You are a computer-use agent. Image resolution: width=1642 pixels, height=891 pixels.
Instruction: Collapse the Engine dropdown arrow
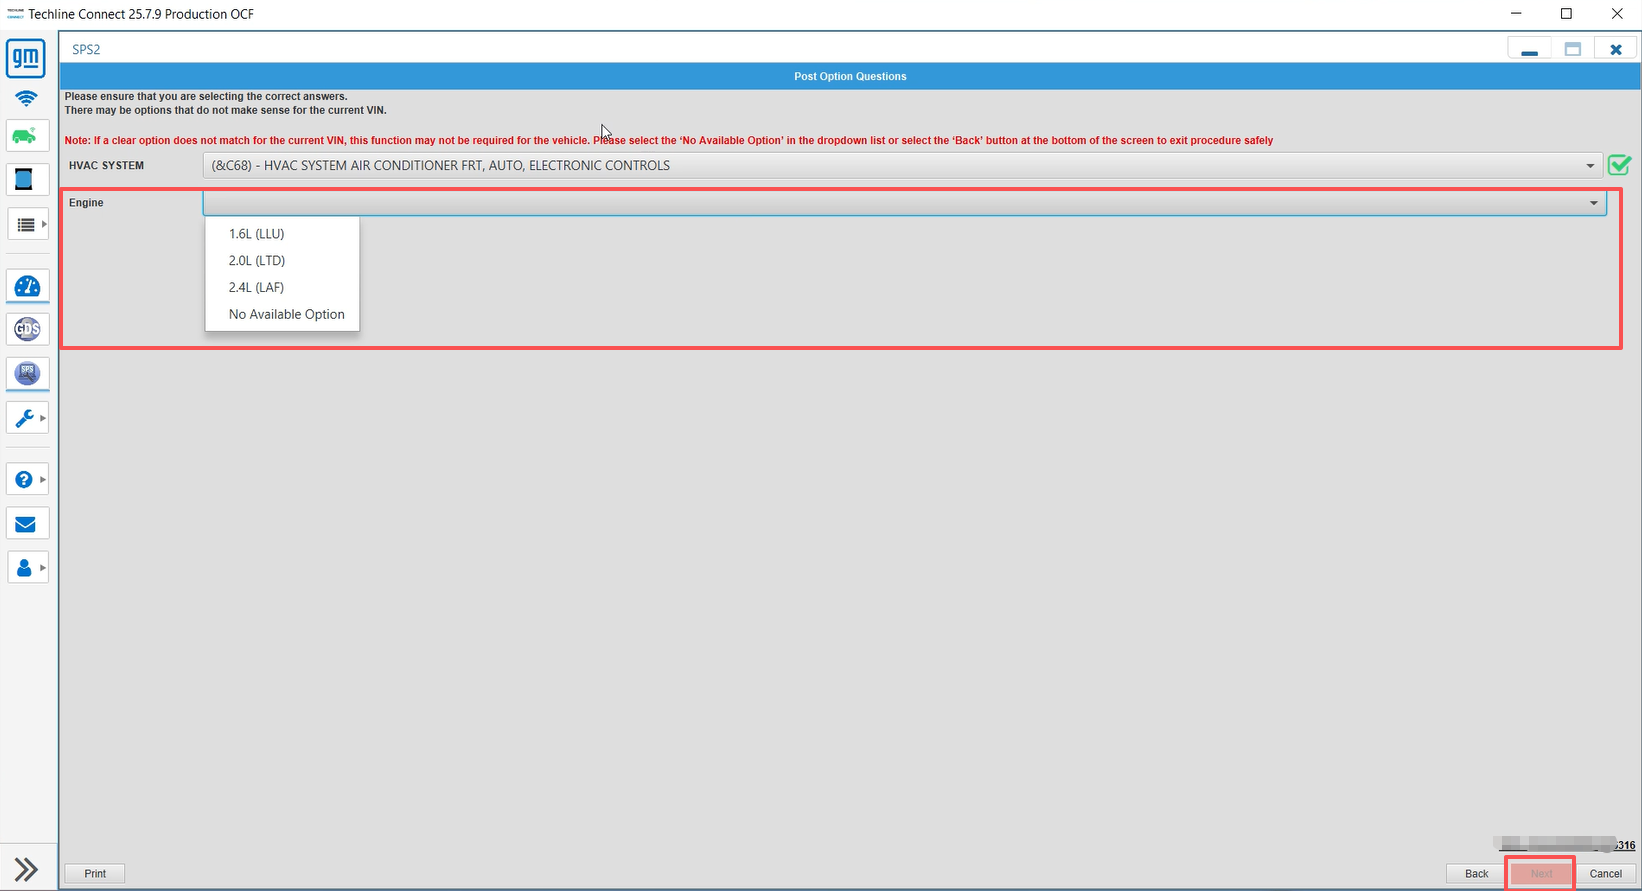(x=1594, y=203)
